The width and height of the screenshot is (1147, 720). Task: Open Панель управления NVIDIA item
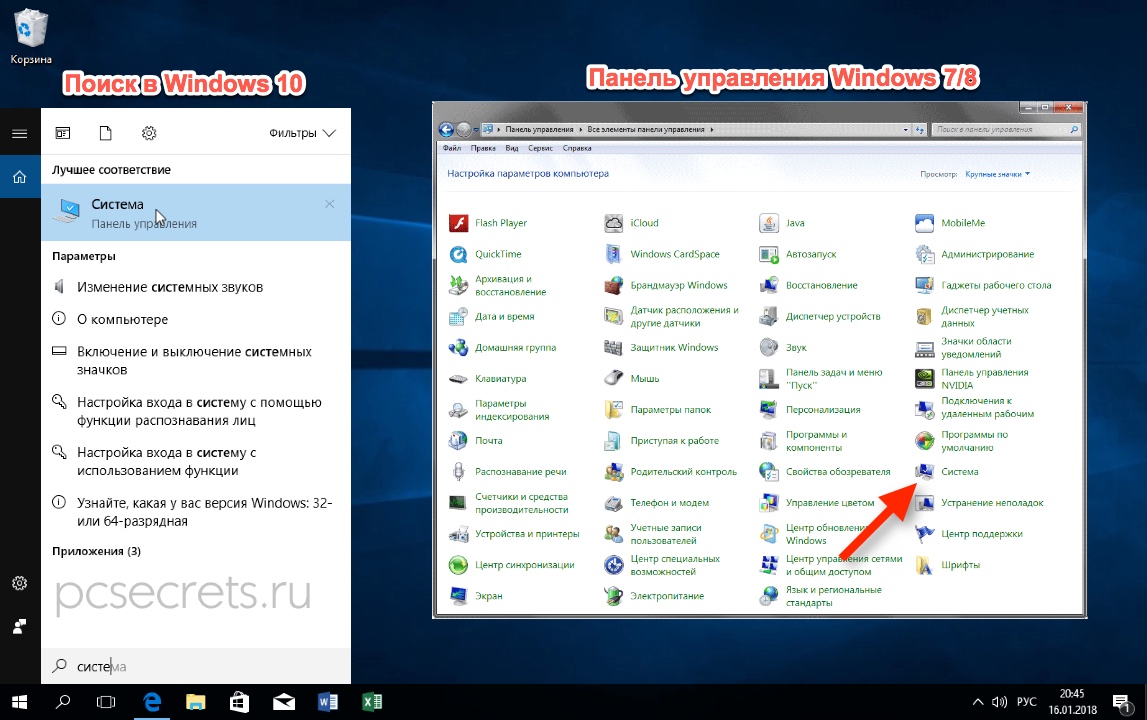pyautogui.click(x=972, y=378)
